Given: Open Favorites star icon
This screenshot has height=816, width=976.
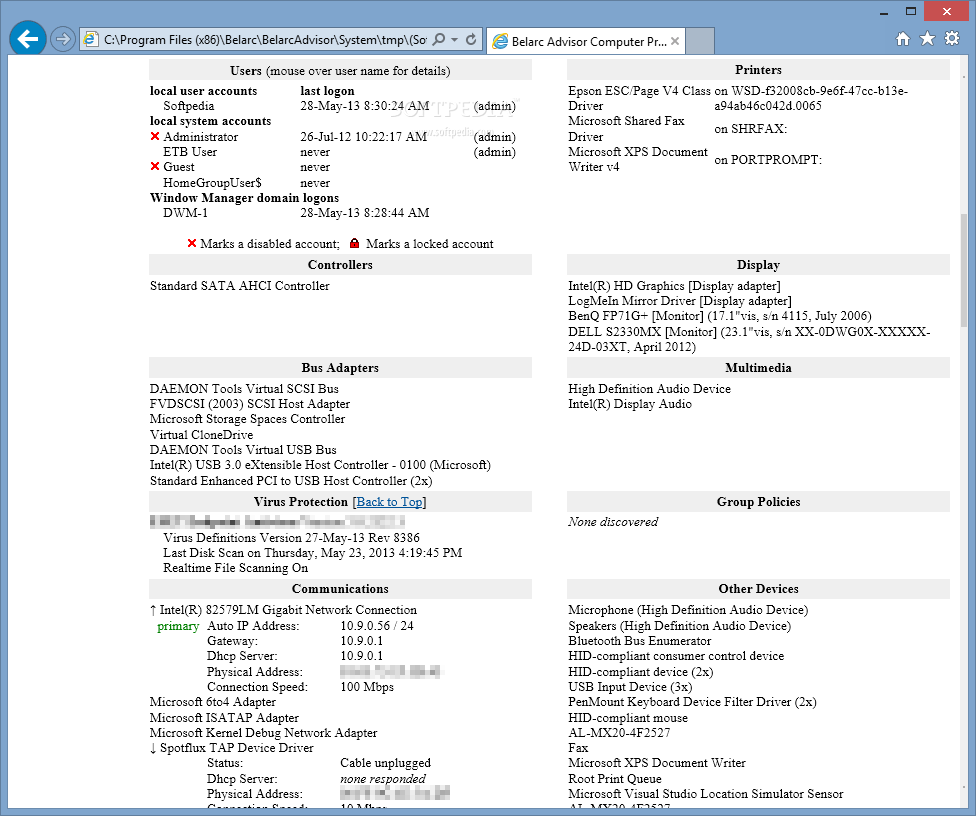Looking at the screenshot, I should (927, 39).
